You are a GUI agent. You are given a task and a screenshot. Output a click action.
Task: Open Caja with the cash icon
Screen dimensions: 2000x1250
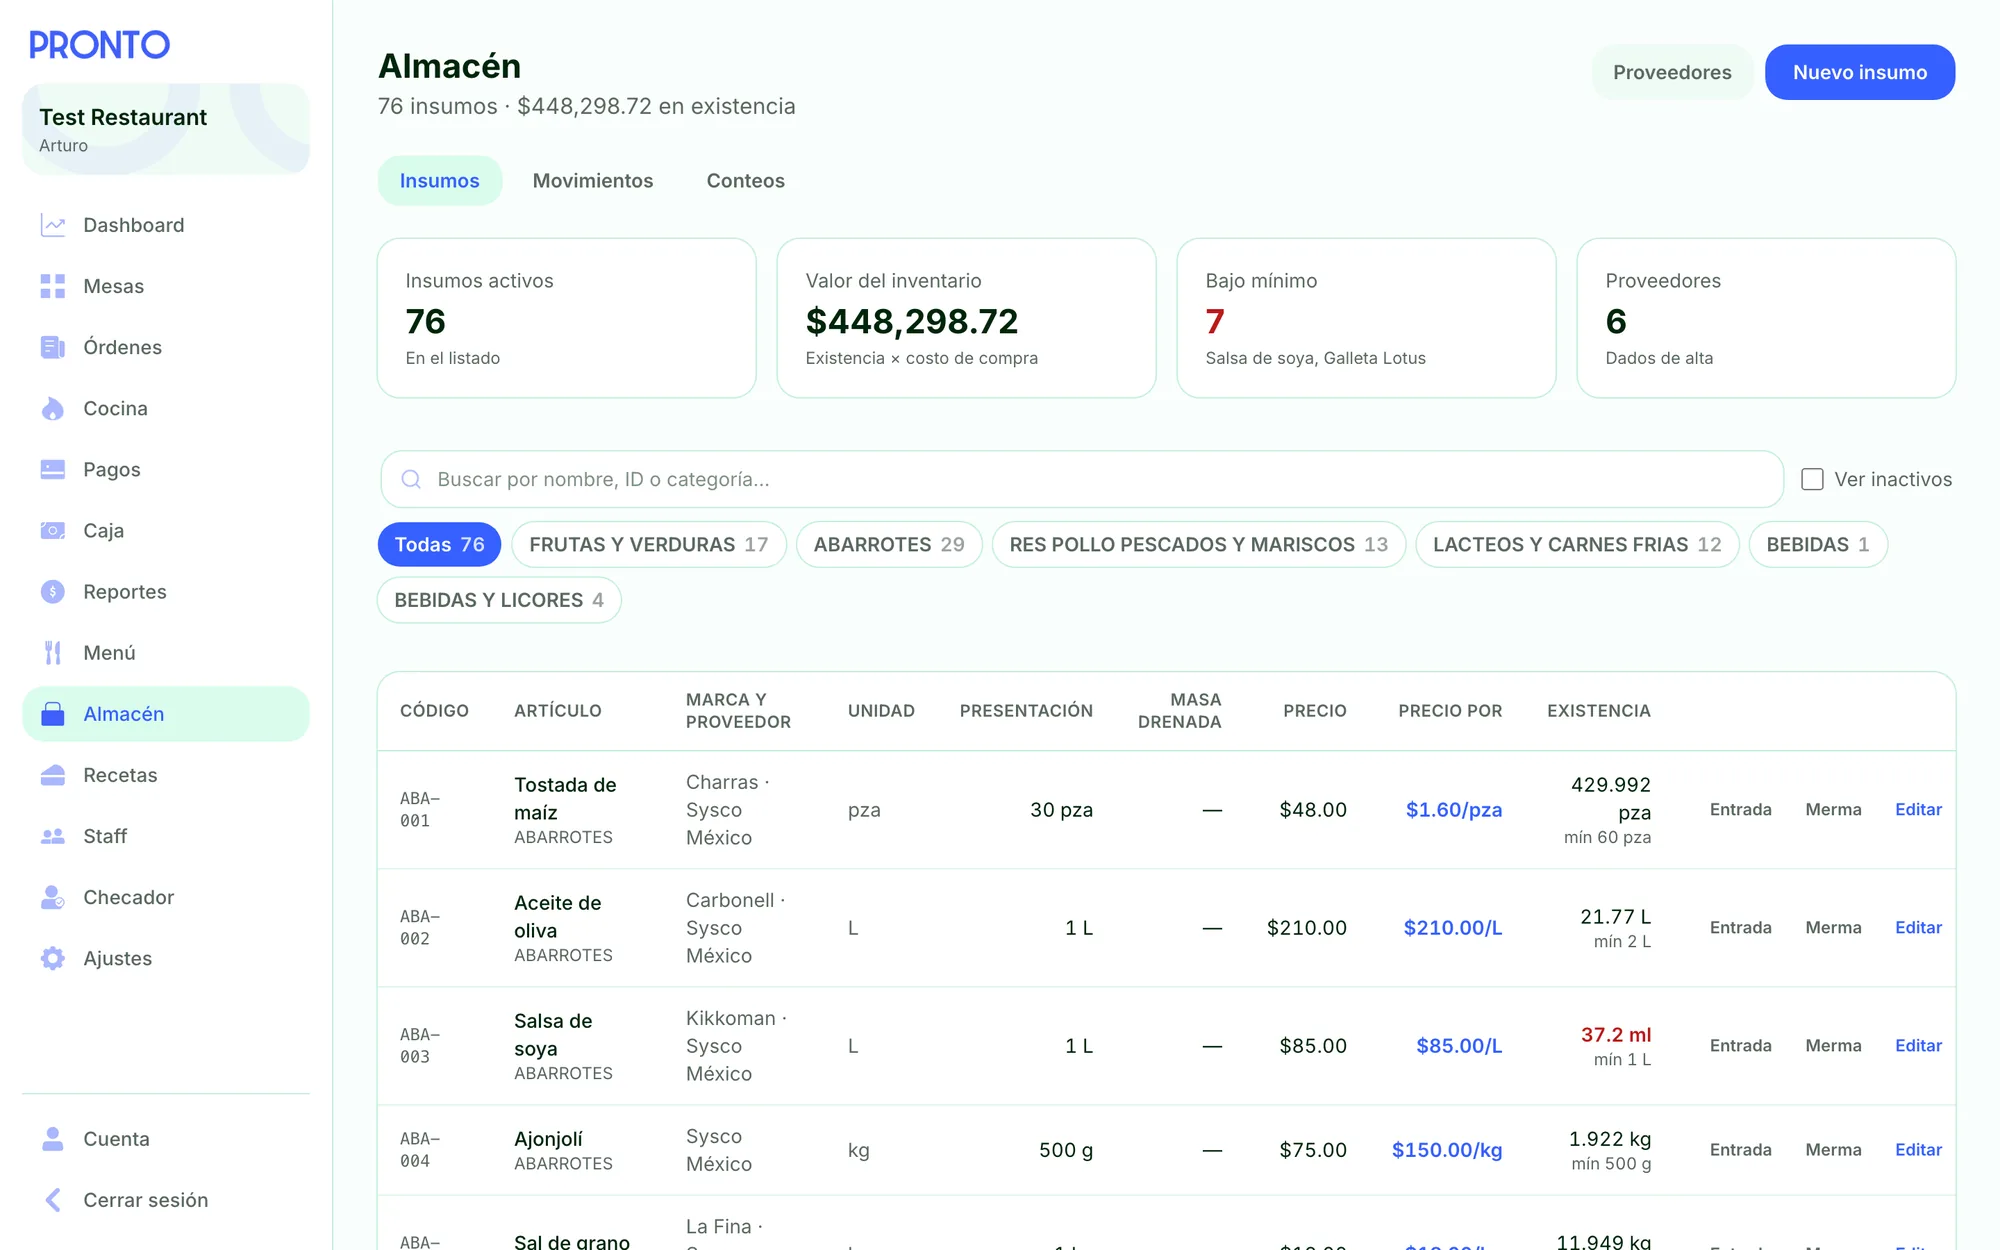[53, 530]
